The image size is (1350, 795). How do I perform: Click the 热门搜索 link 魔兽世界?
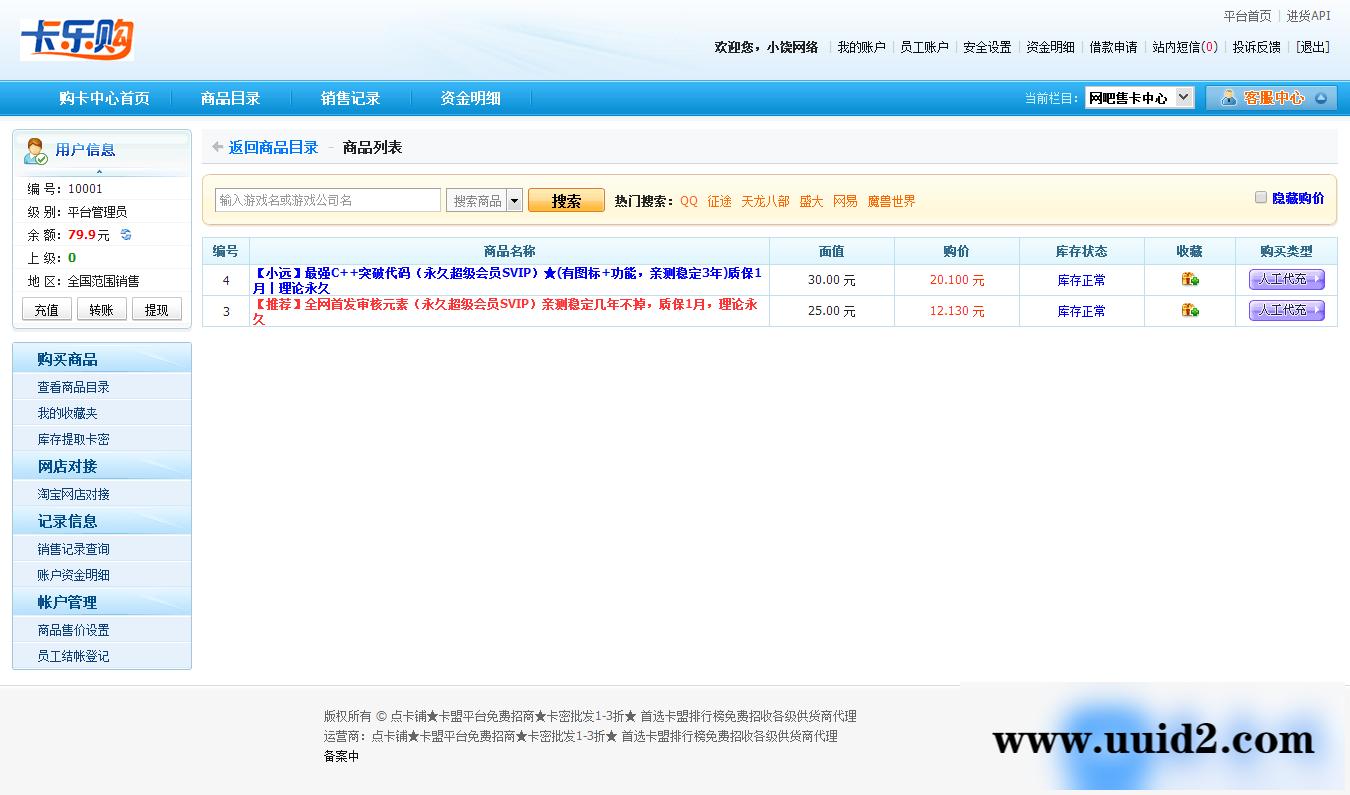pyautogui.click(x=892, y=200)
